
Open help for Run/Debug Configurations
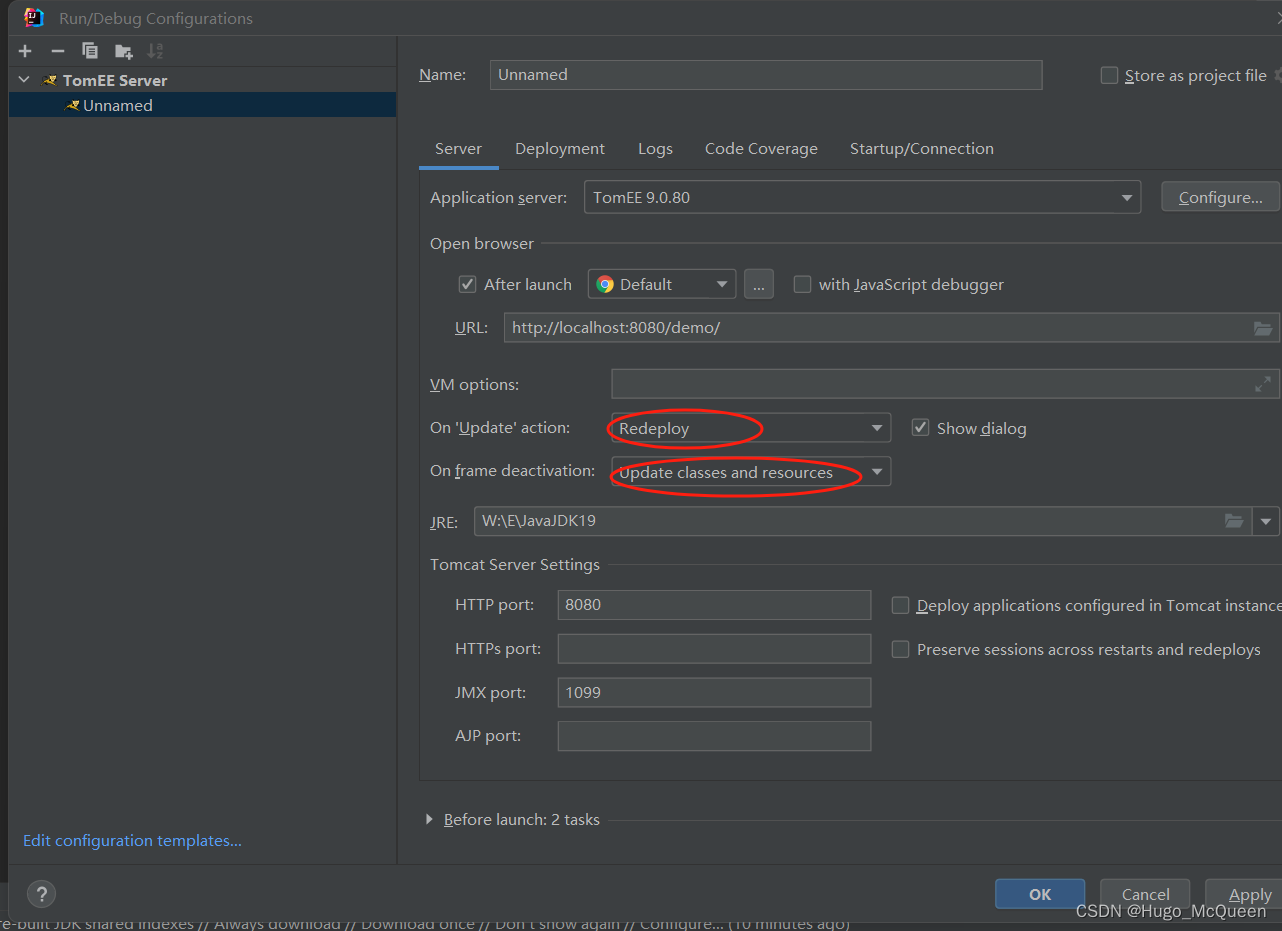coord(40,894)
